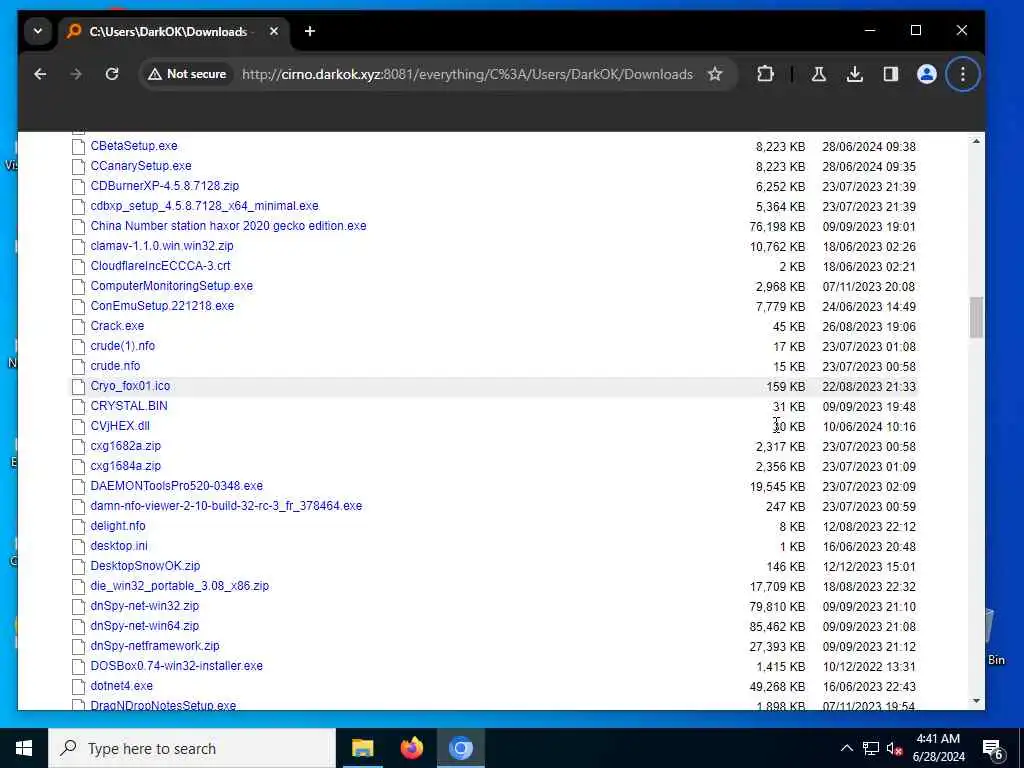Viewport: 1024px width, 768px height.
Task: Click the taskbar search box
Action: (x=191, y=748)
